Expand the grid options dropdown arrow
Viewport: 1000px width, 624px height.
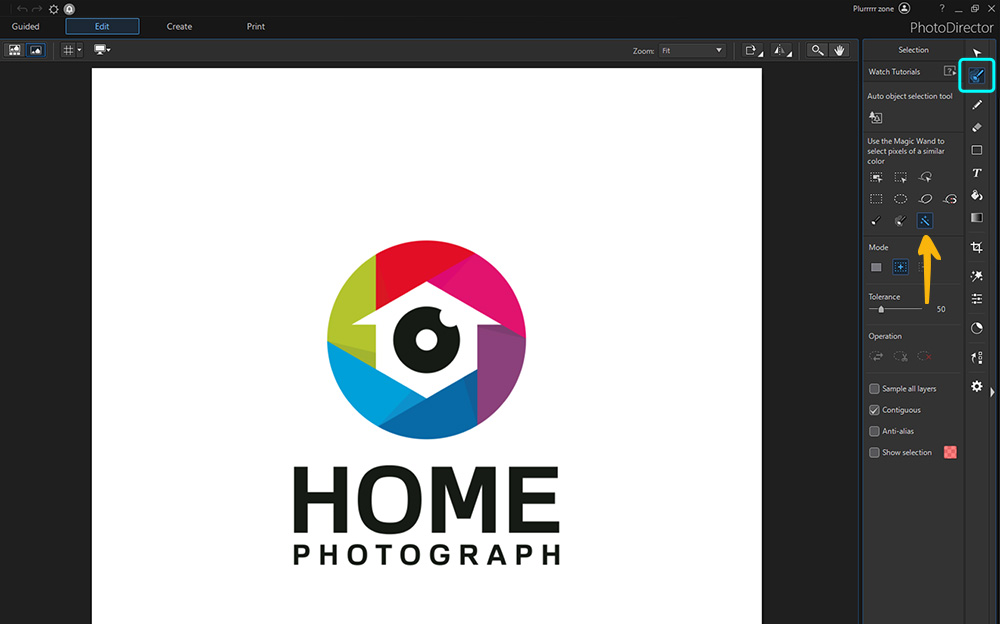point(79,50)
